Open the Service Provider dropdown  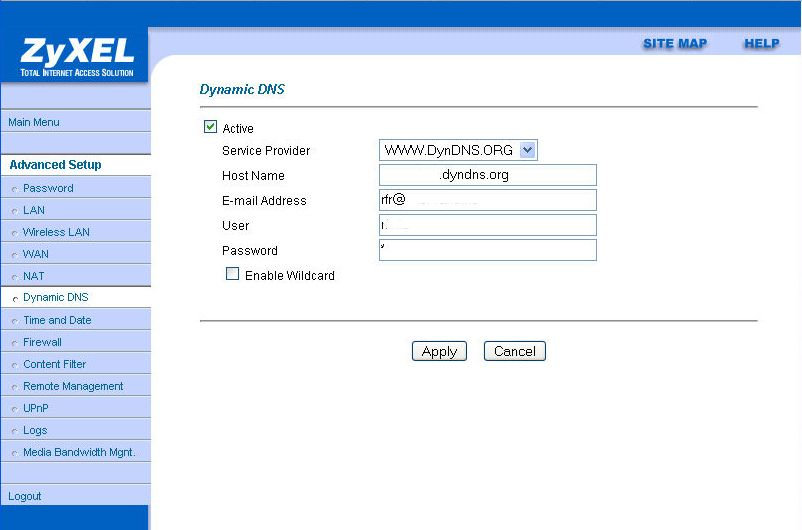point(458,150)
